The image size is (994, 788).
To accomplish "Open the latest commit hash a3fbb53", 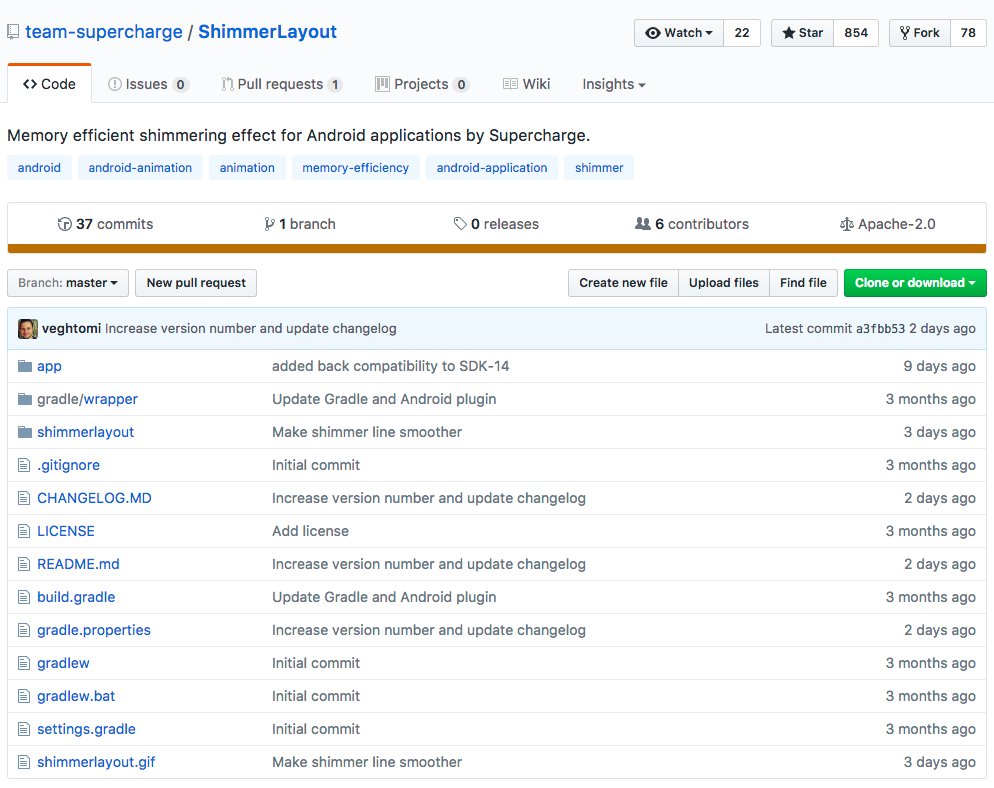I will click(881, 328).
